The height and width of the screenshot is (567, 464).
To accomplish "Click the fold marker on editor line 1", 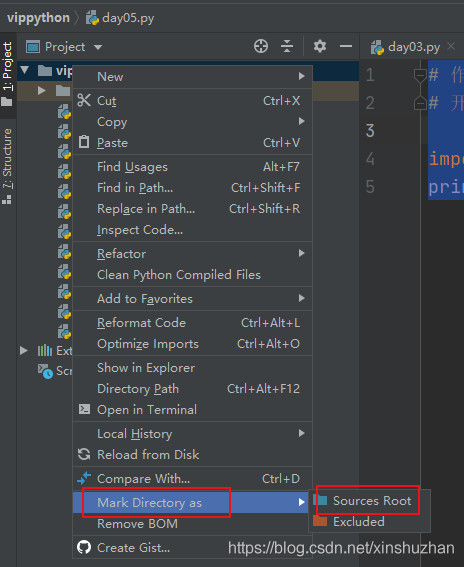I will (420, 76).
